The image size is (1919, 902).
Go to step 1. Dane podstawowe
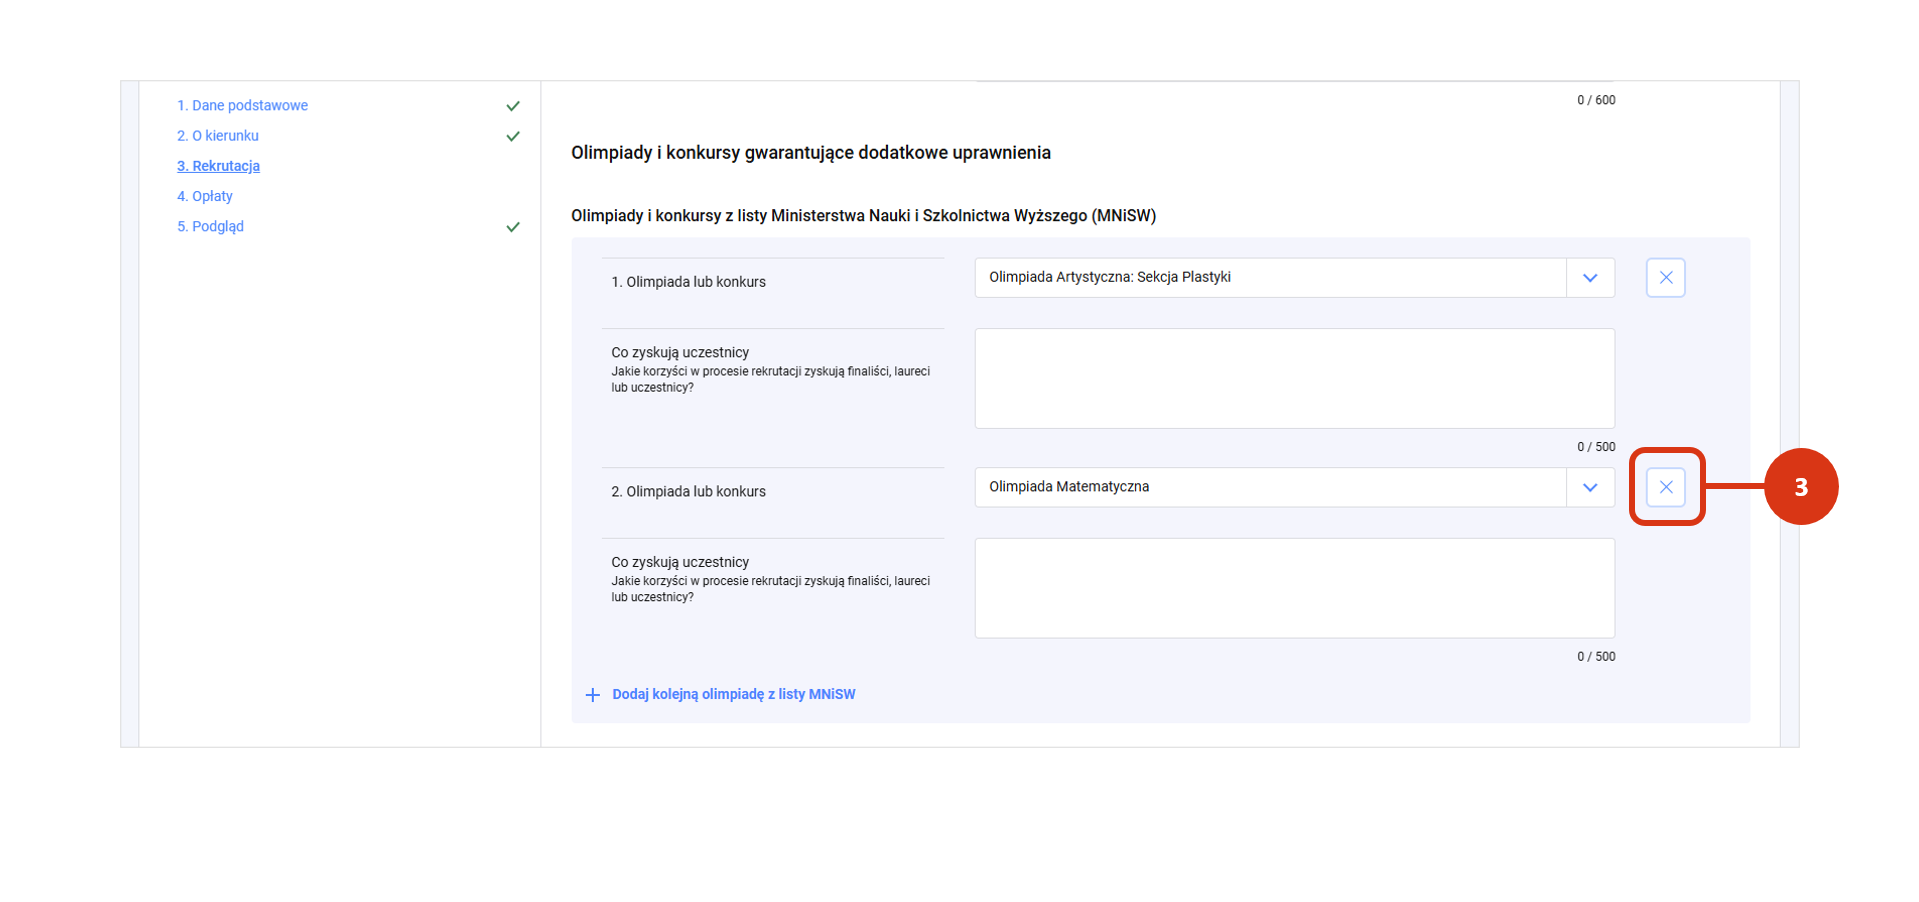[242, 105]
